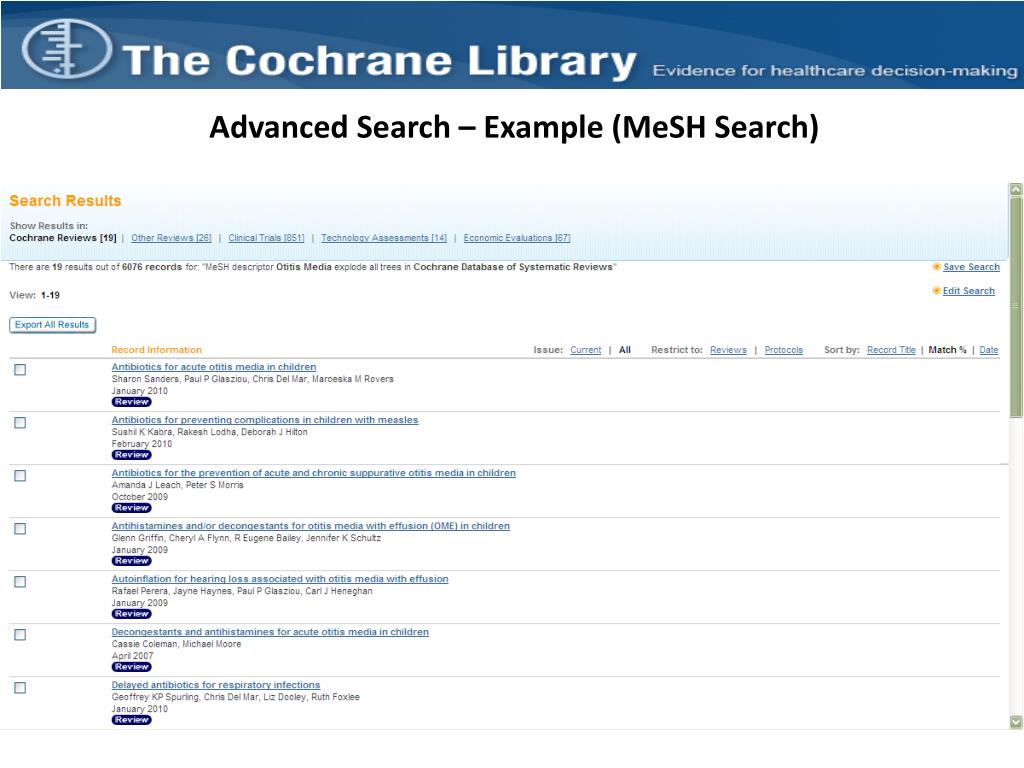Sort results by Match %
Viewport: 1024px width, 768px height.
click(947, 350)
